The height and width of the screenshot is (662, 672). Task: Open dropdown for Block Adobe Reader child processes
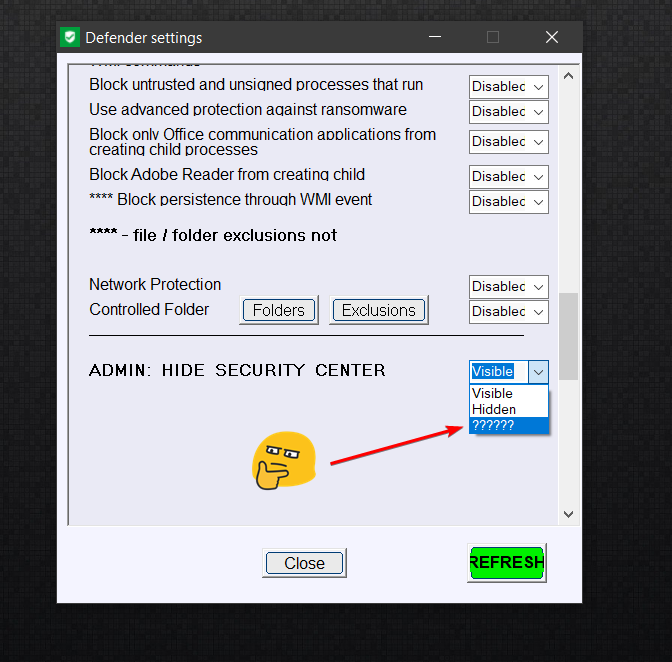click(508, 177)
